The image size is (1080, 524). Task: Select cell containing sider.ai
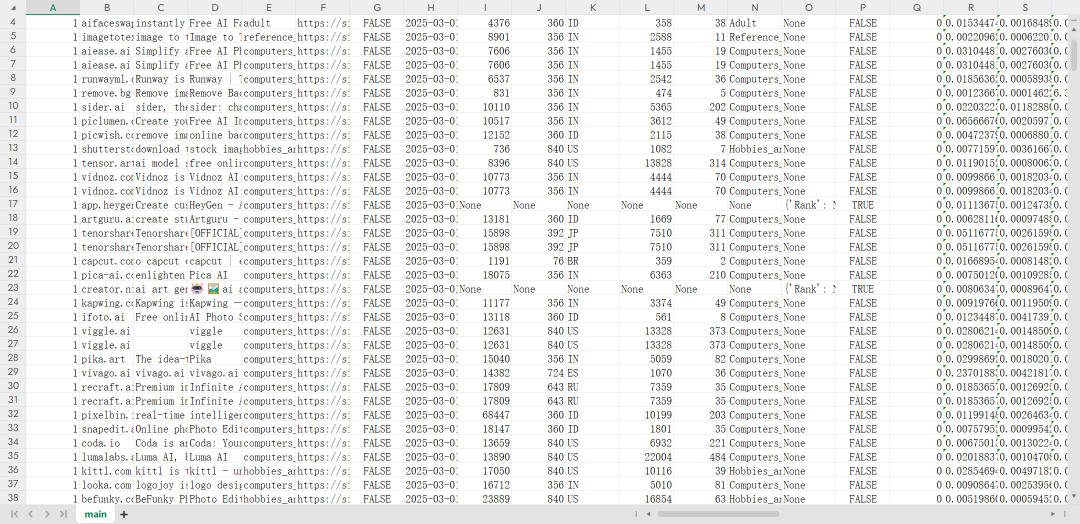(107, 107)
